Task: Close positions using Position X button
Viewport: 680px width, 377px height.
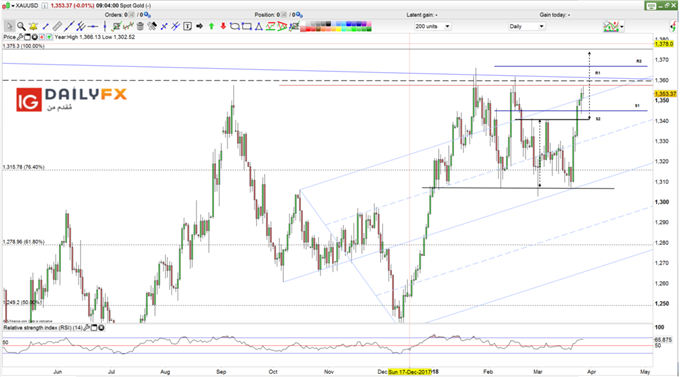Action: [x=284, y=15]
